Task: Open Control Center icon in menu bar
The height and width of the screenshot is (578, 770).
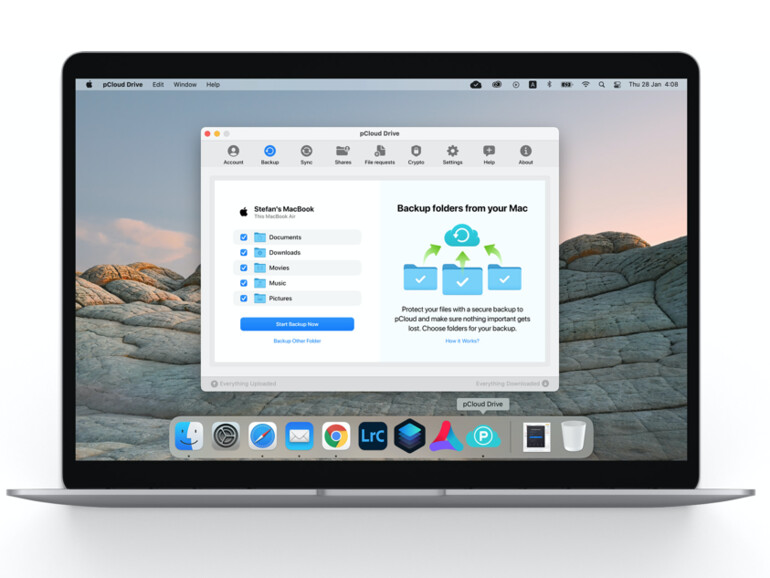Action: (617, 84)
